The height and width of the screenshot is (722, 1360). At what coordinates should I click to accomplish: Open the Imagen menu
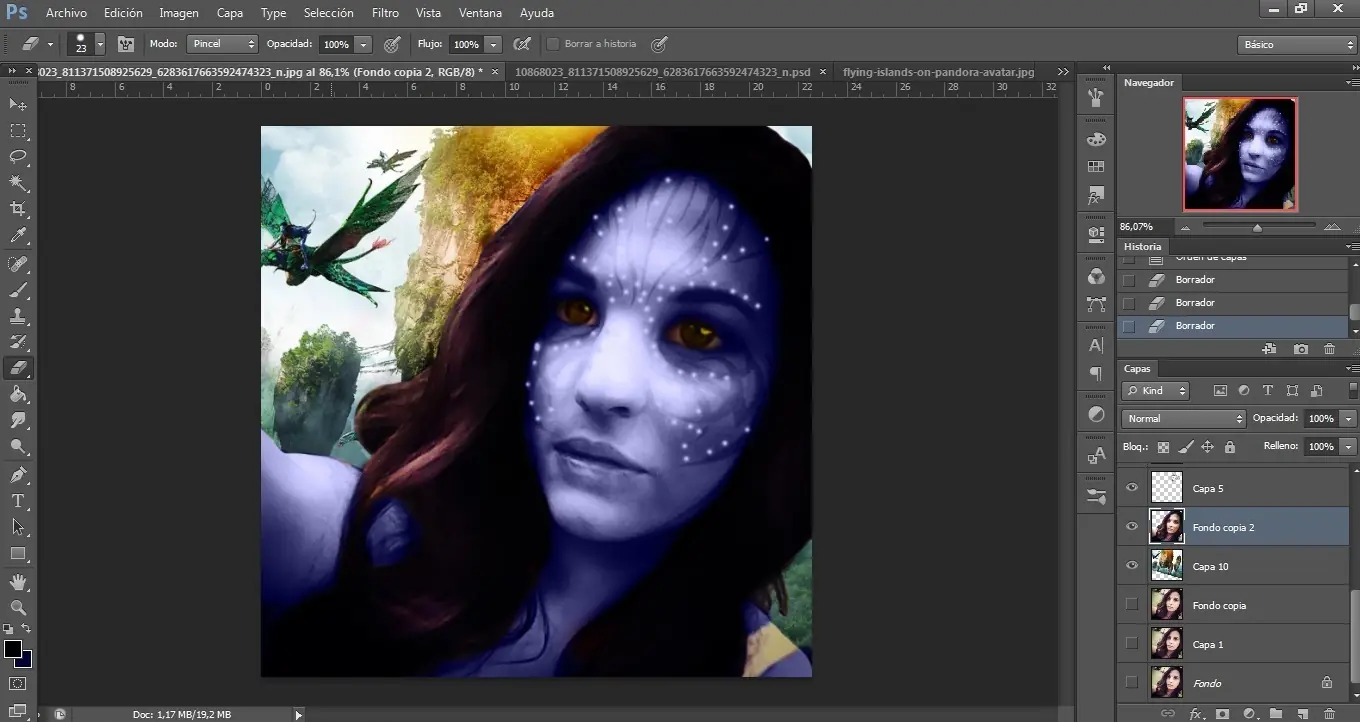pos(179,13)
